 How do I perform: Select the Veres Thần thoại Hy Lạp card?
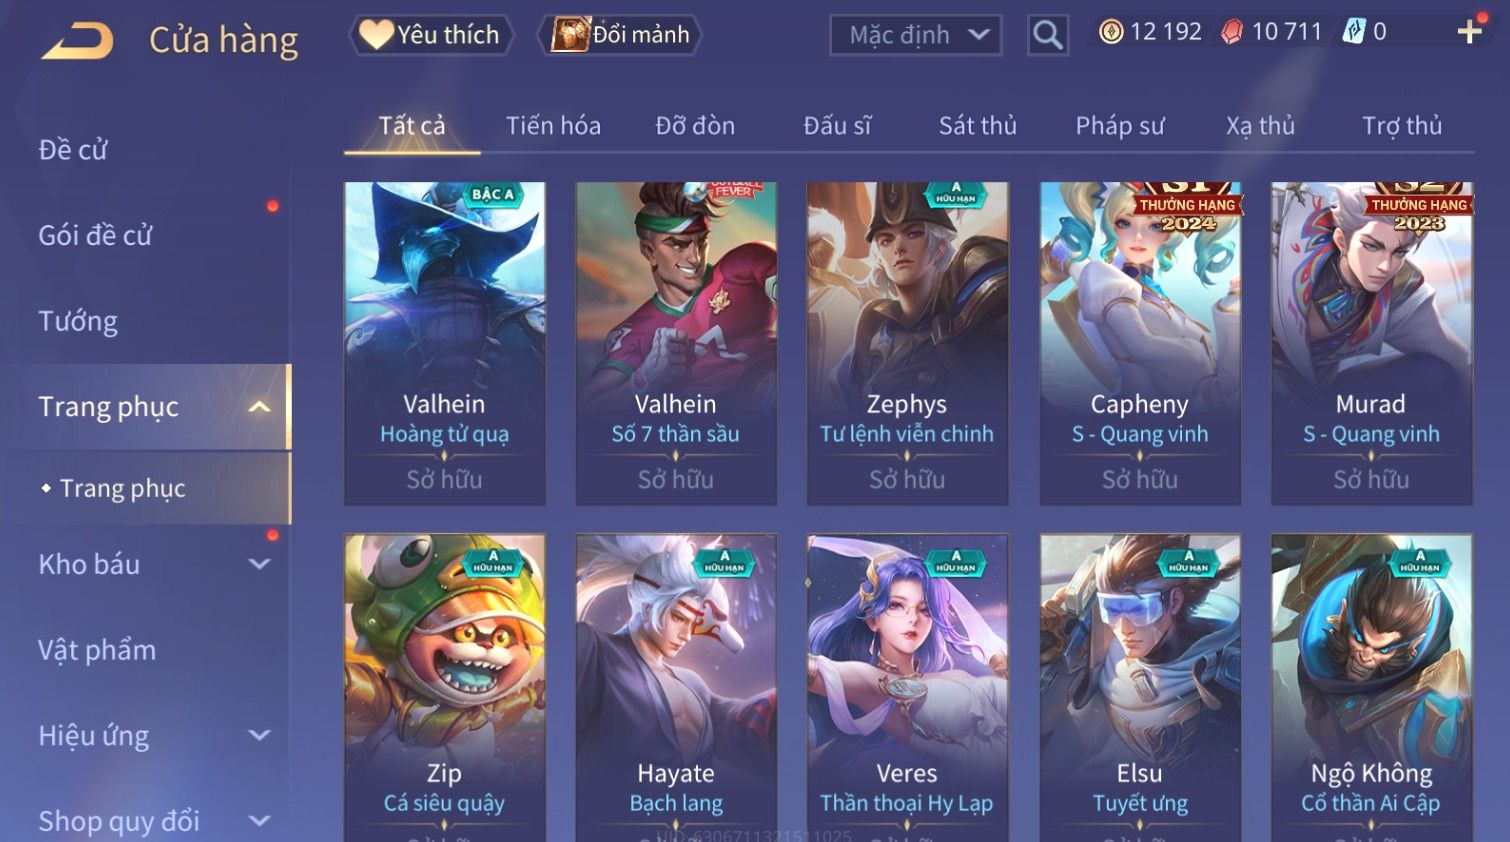tap(907, 688)
